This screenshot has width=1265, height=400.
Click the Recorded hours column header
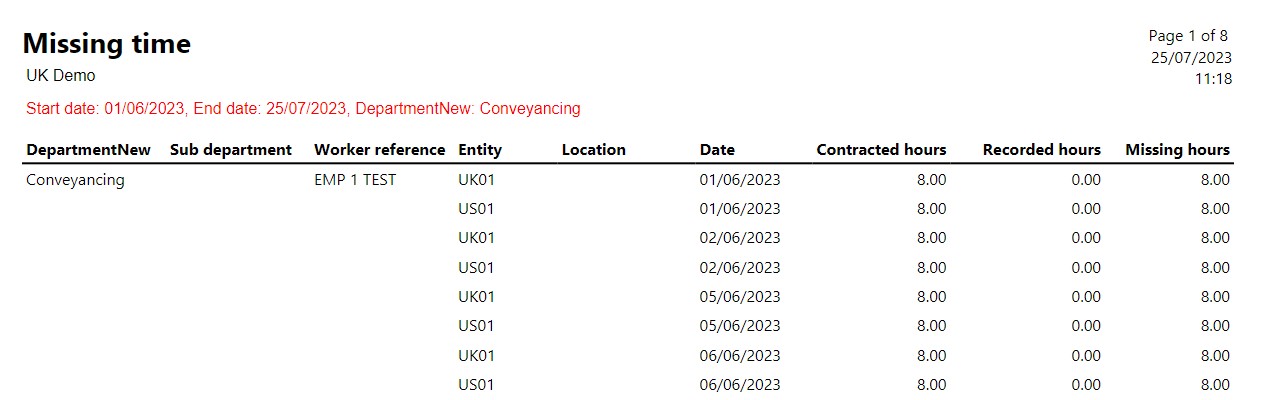(x=1042, y=150)
